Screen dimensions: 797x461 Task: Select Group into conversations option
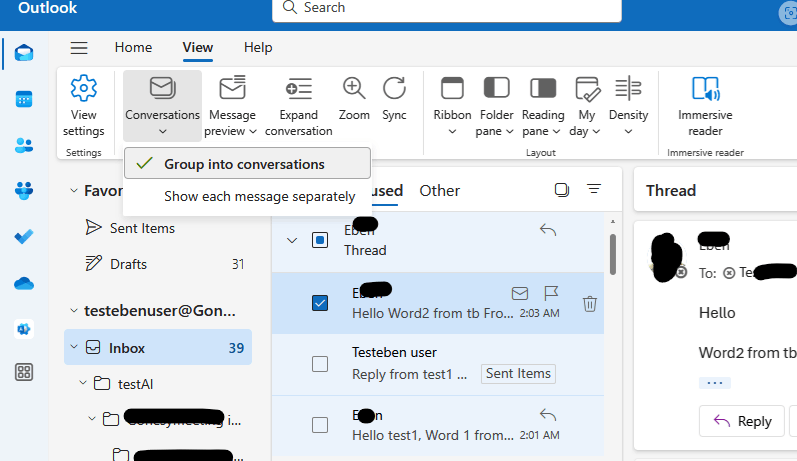(247, 164)
